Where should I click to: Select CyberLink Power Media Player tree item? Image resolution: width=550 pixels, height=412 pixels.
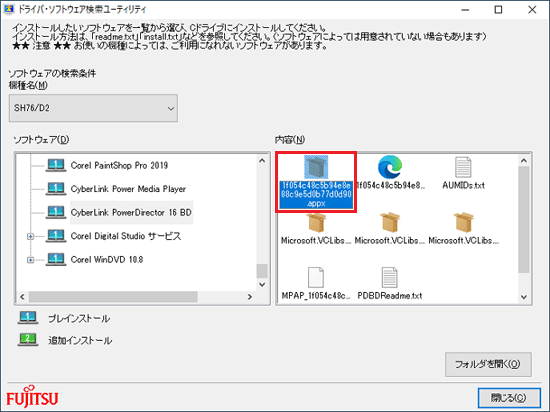128,189
